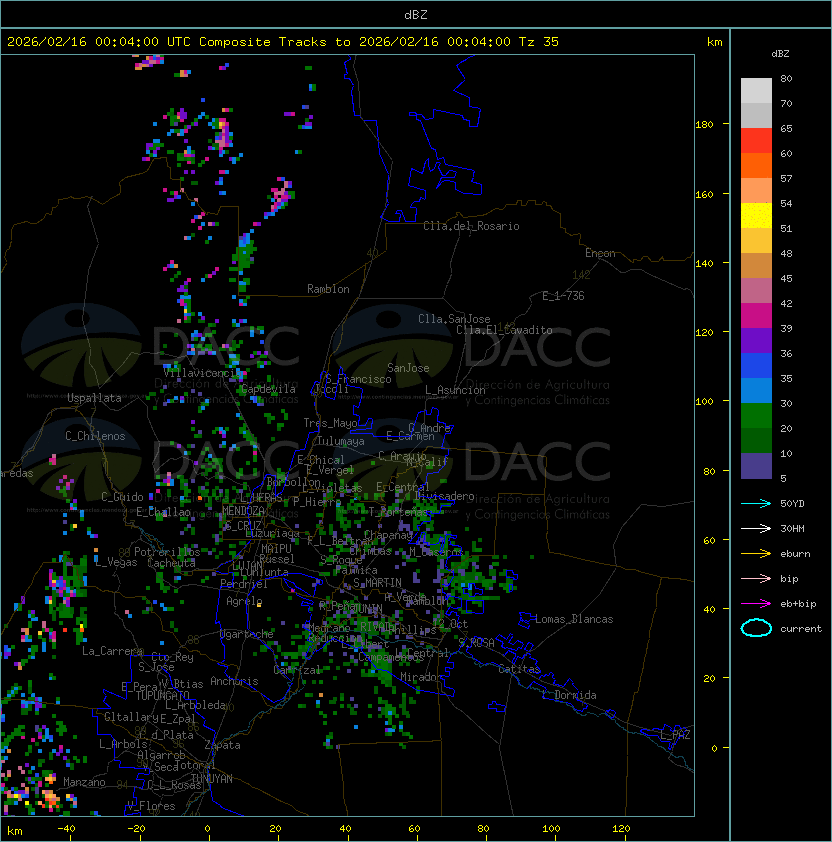Viewport: 832px width, 842px height.
Task: Click the dBZ legend heading
Action: 780,54
